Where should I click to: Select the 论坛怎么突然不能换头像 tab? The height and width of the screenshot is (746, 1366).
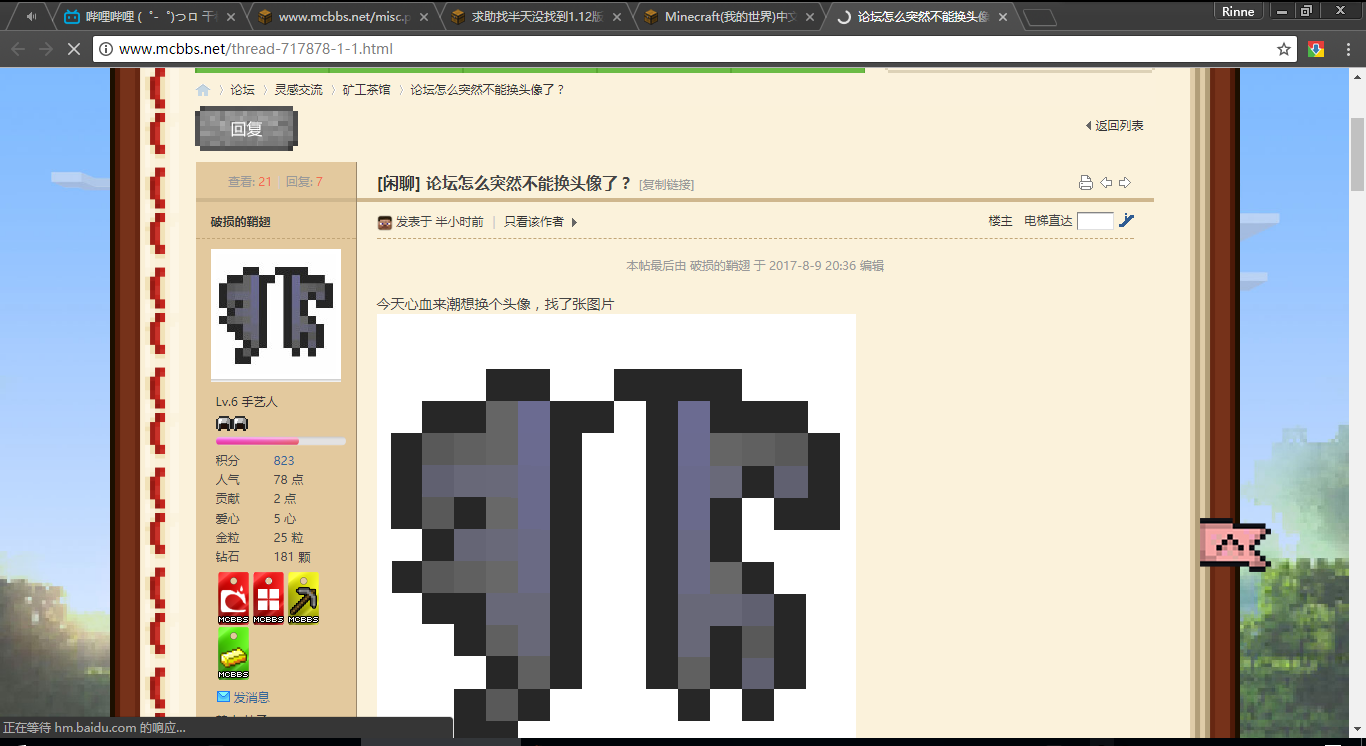point(921,17)
